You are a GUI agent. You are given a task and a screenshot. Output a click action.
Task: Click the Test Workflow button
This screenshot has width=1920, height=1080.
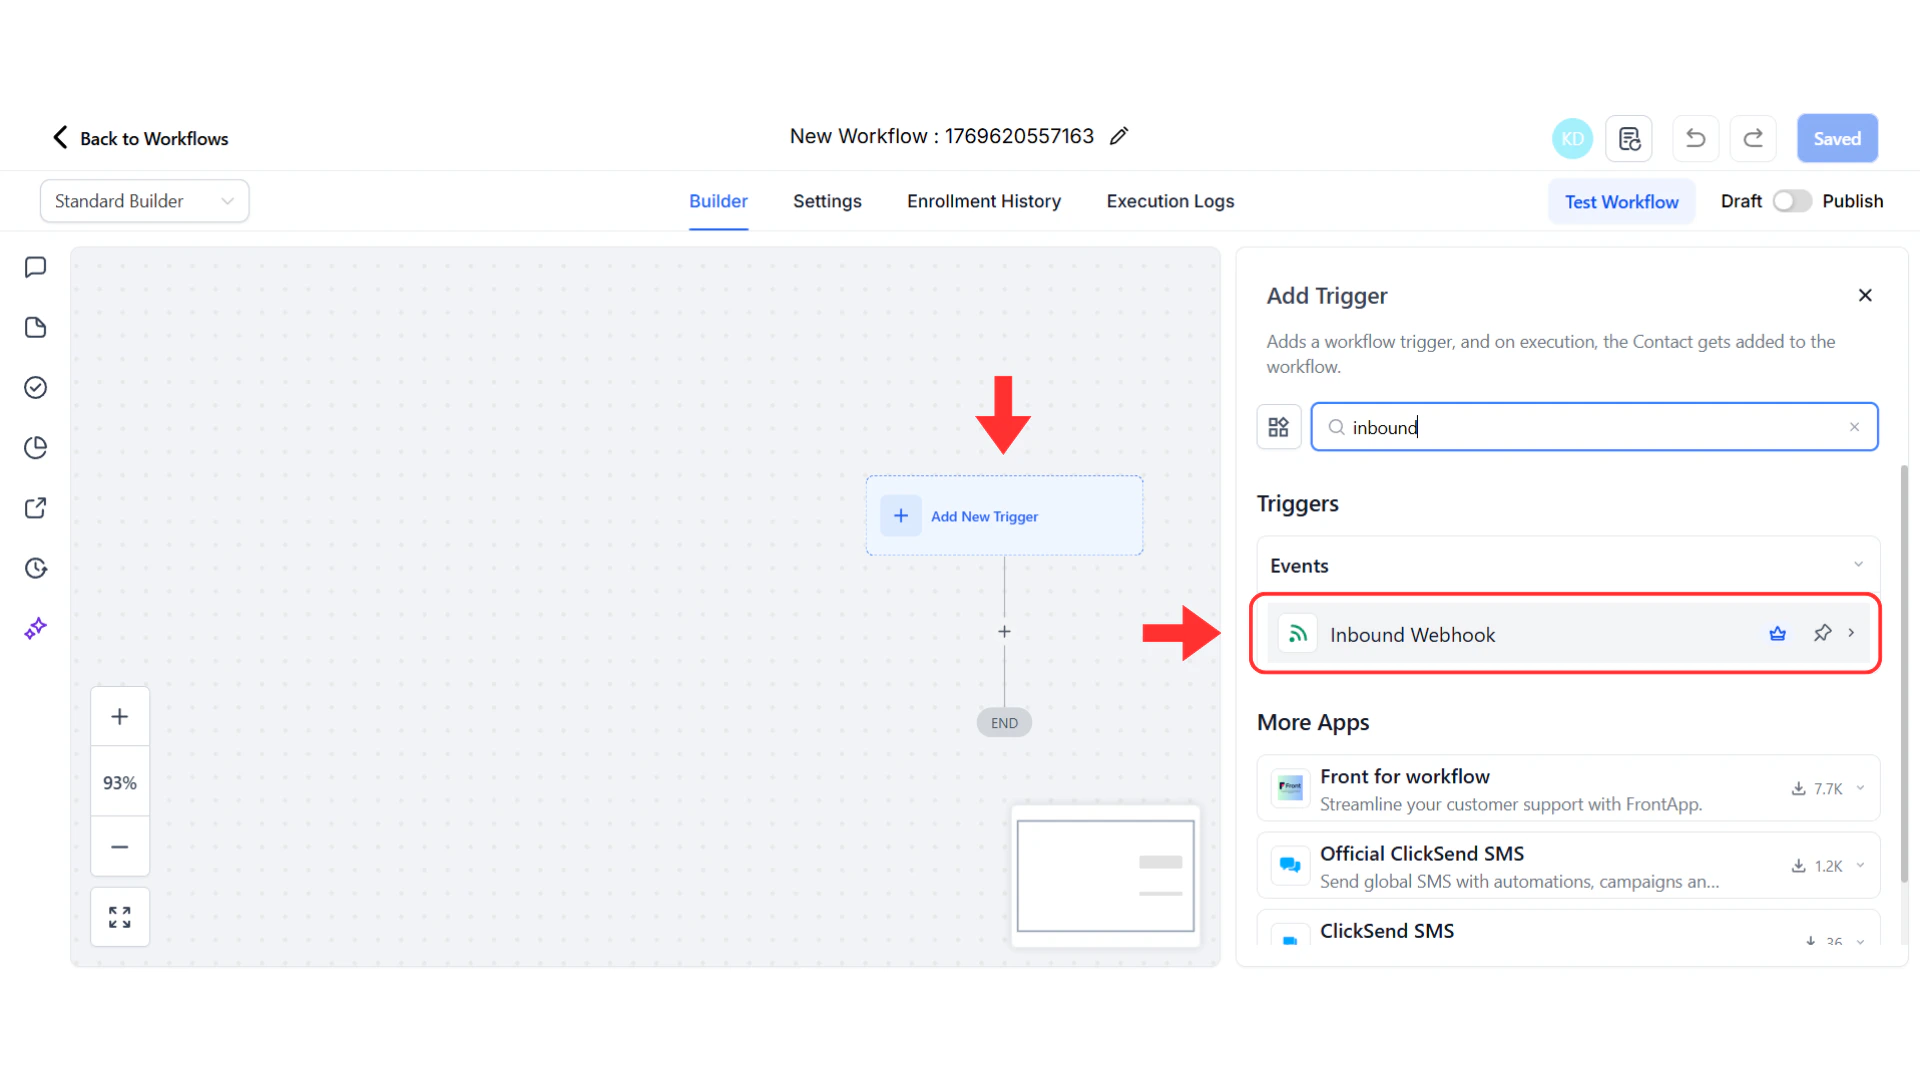(1621, 201)
